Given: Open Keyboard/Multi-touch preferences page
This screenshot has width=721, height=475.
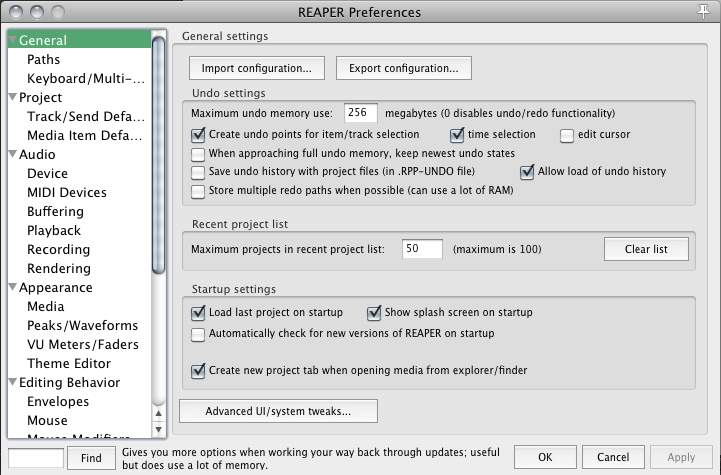Looking at the screenshot, I should coord(86,79).
